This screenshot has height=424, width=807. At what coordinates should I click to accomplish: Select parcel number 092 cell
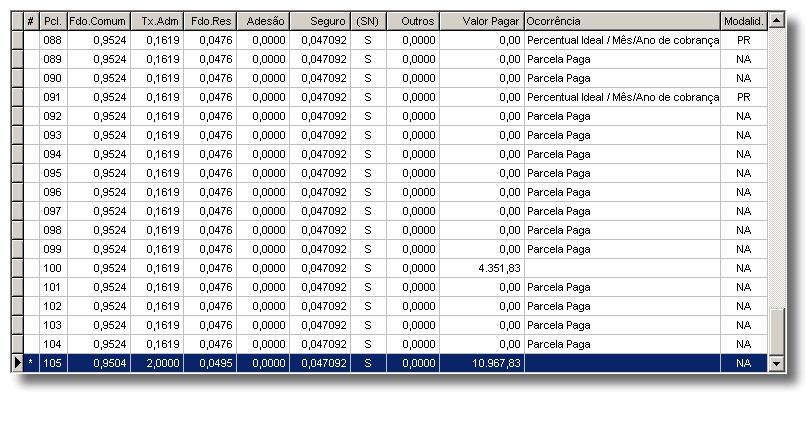tap(53, 116)
